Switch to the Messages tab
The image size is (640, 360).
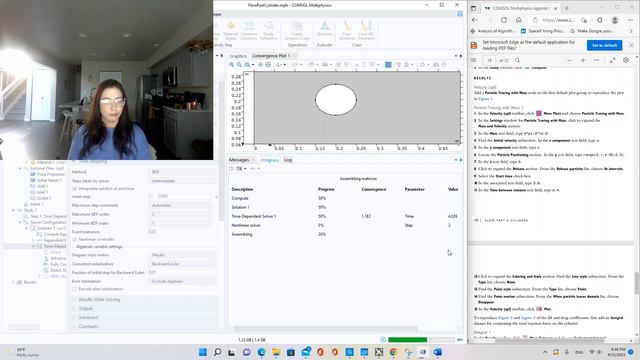tap(239, 160)
